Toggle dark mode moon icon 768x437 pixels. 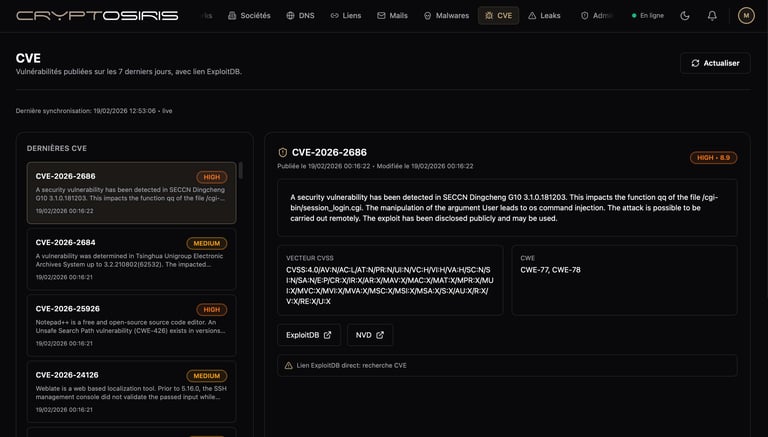(x=685, y=16)
